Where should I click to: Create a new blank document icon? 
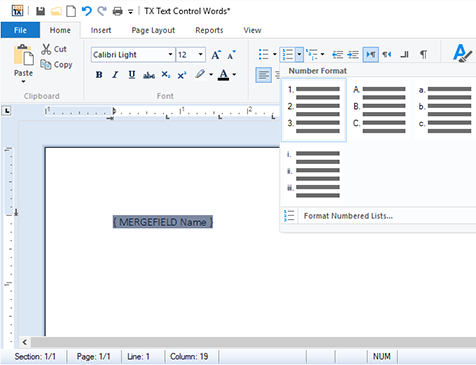coord(71,11)
